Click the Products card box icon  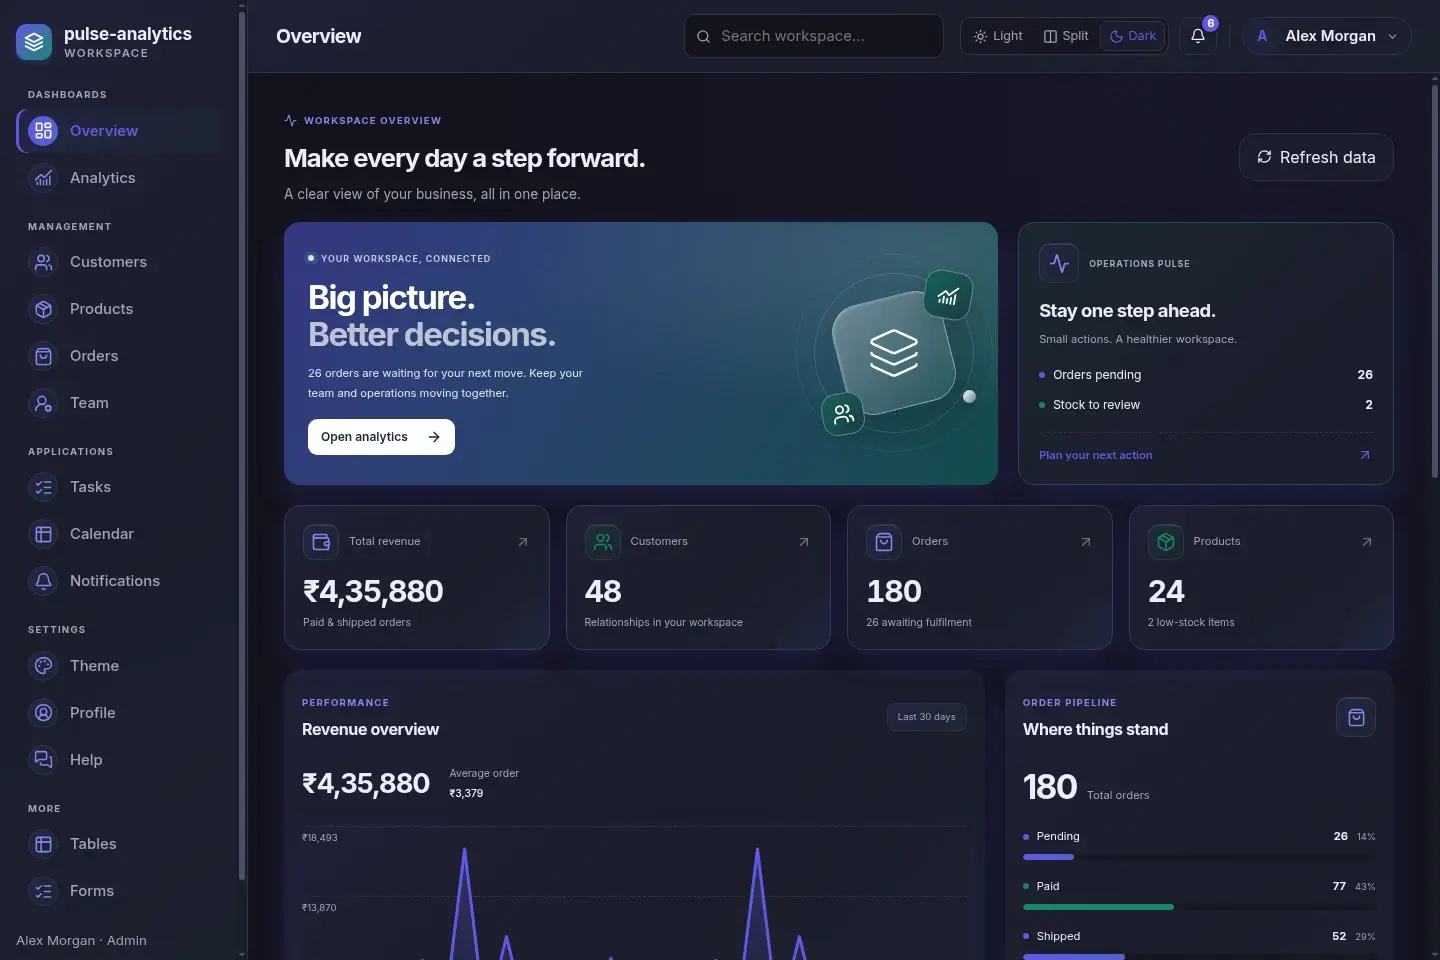(x=1166, y=542)
